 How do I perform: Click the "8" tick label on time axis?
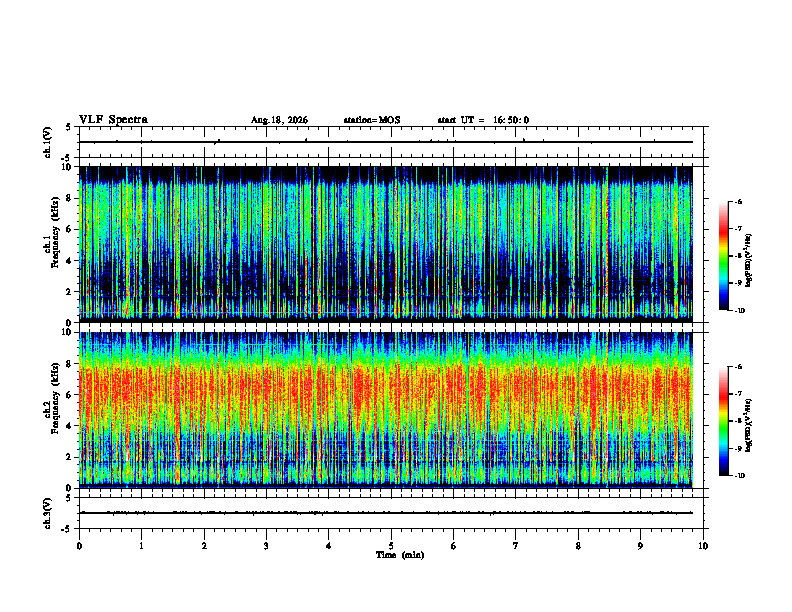[x=578, y=546]
